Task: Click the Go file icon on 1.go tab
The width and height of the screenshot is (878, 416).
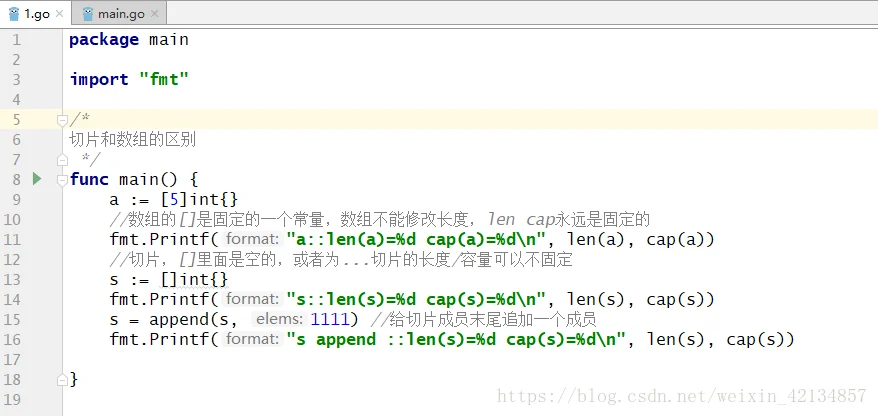Action: (x=14, y=14)
